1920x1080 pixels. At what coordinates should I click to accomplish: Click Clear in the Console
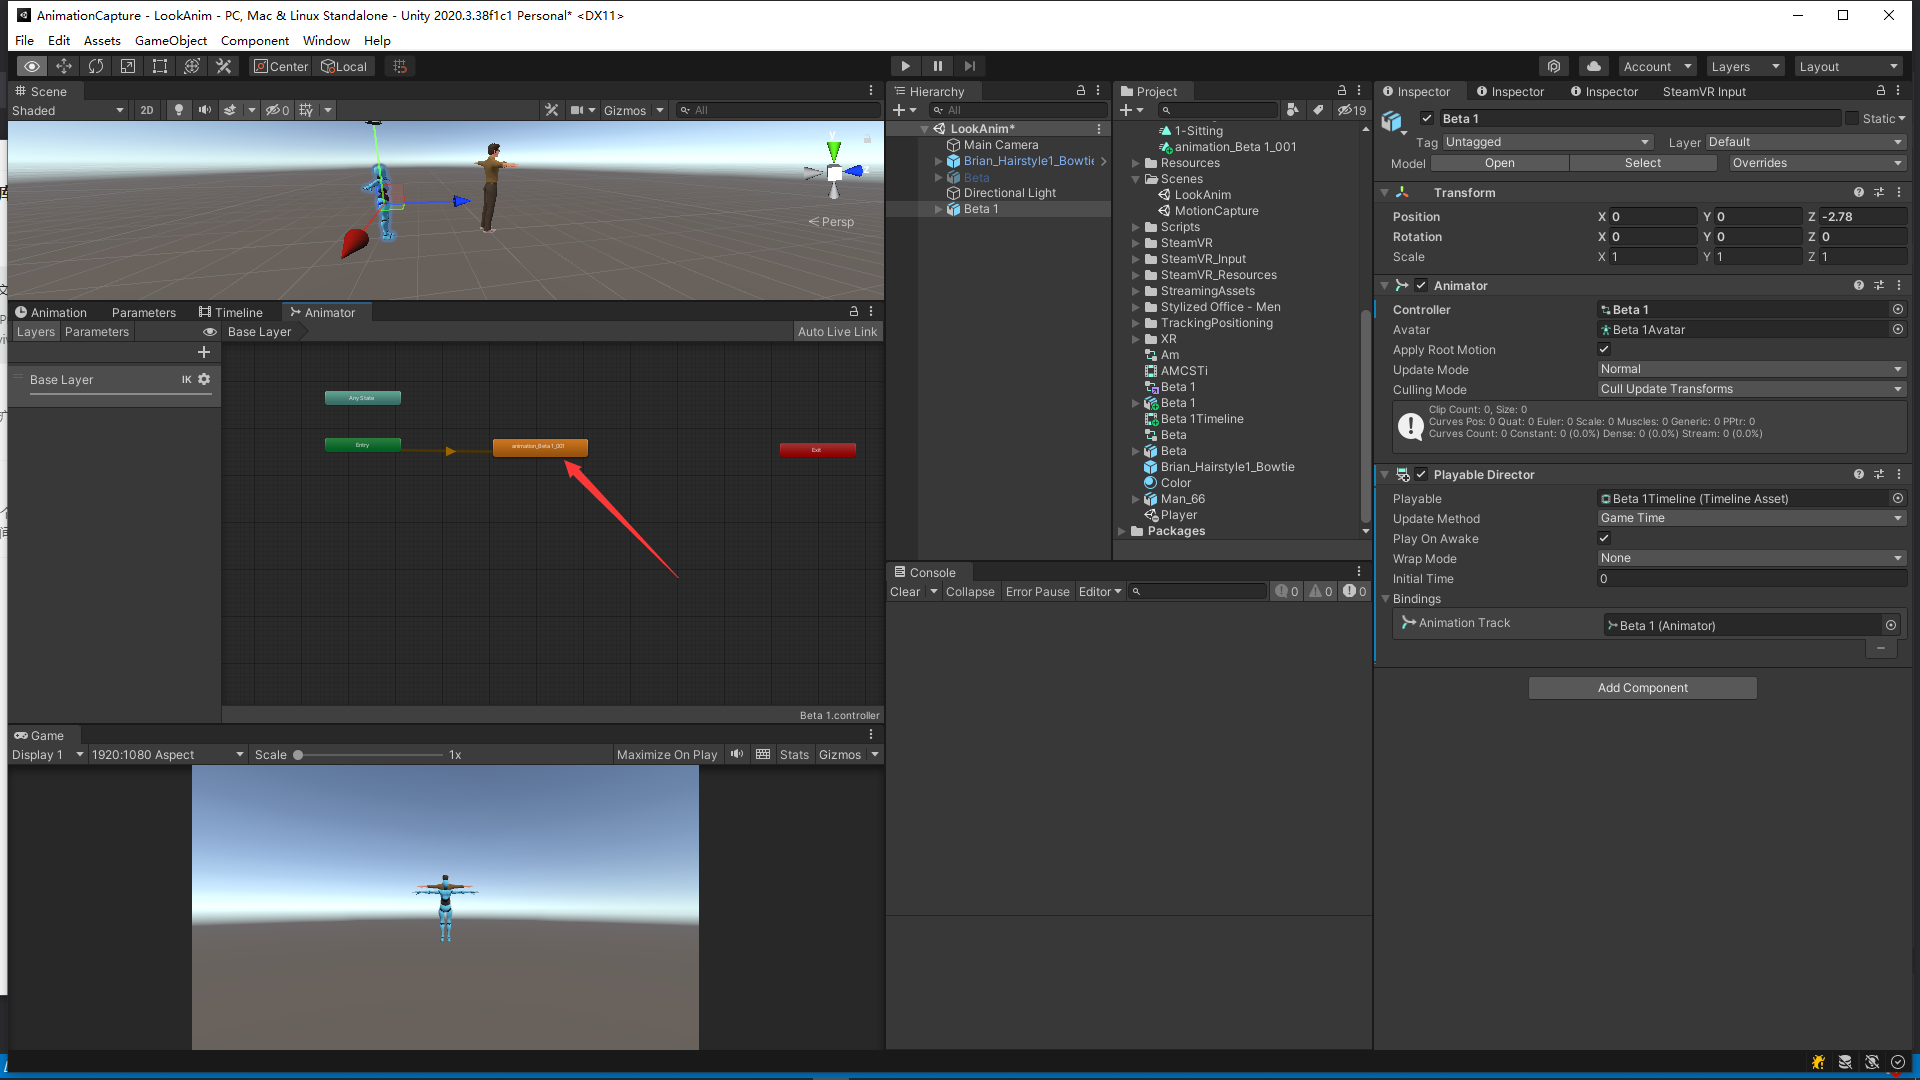click(x=904, y=592)
